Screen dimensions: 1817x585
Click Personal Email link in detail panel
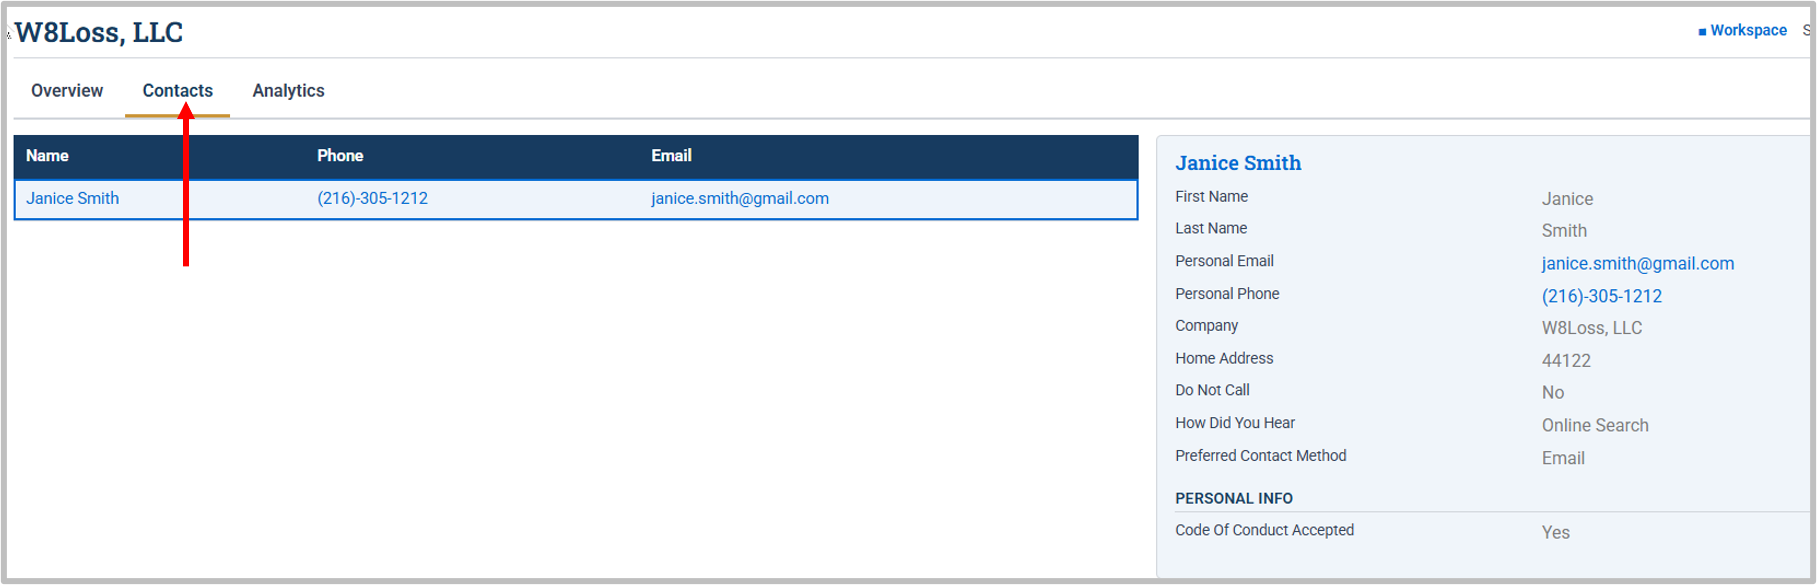1637,264
